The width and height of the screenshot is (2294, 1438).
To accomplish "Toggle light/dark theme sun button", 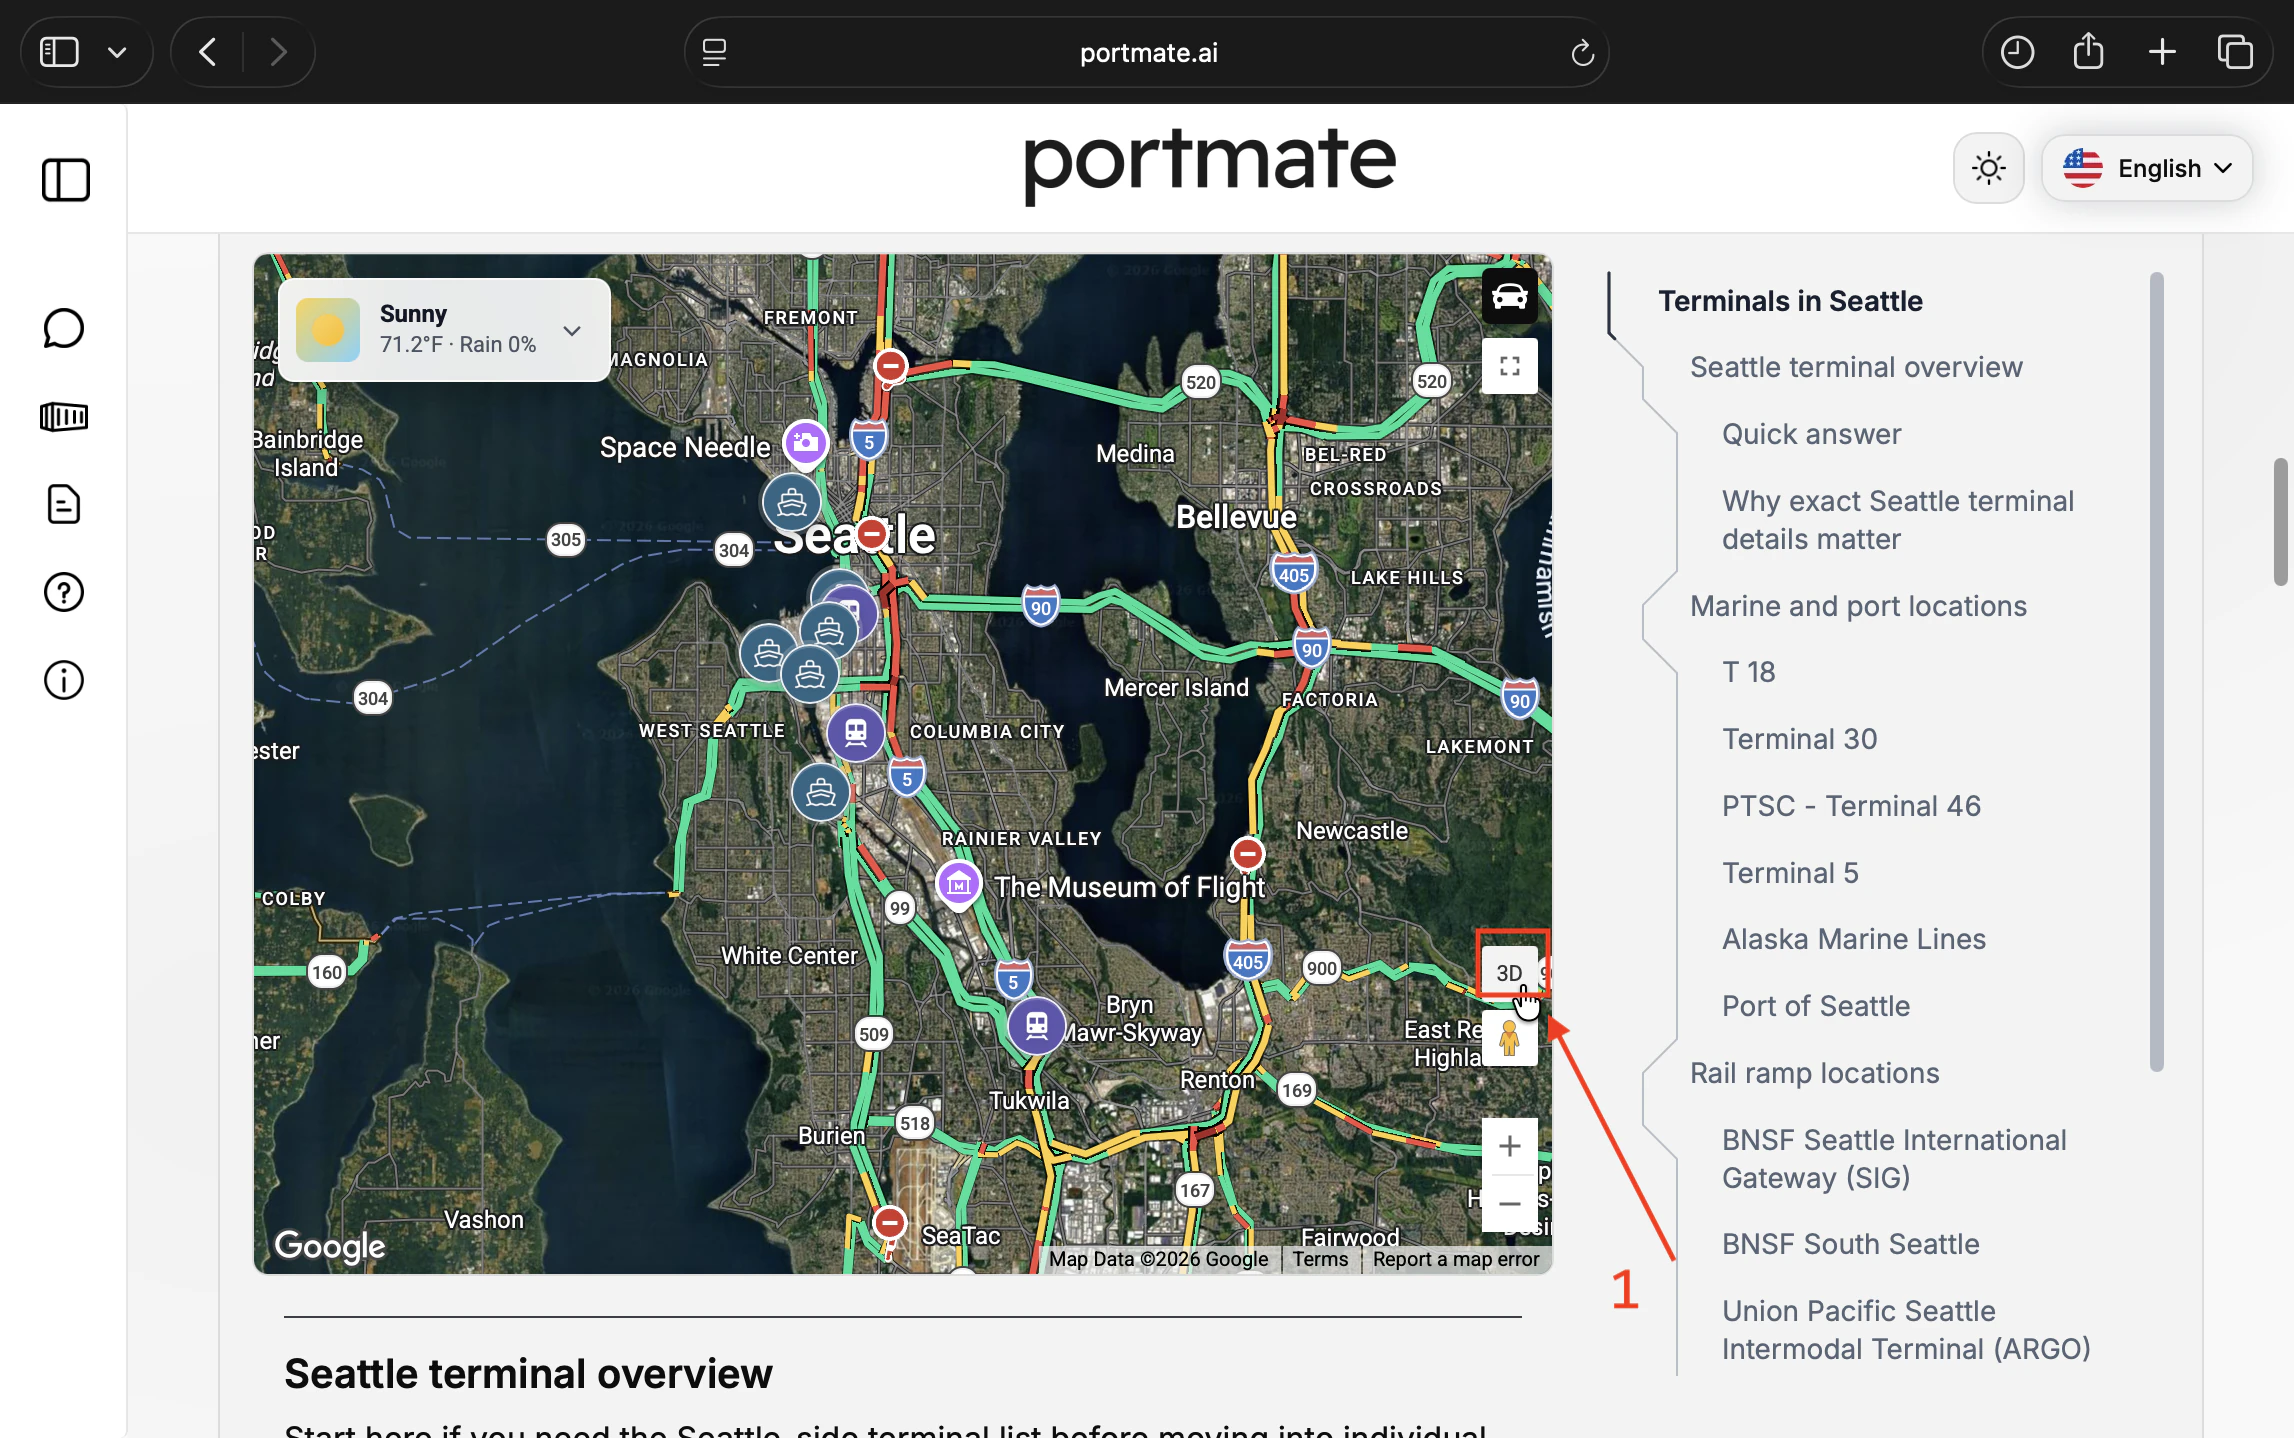I will coord(1988,168).
